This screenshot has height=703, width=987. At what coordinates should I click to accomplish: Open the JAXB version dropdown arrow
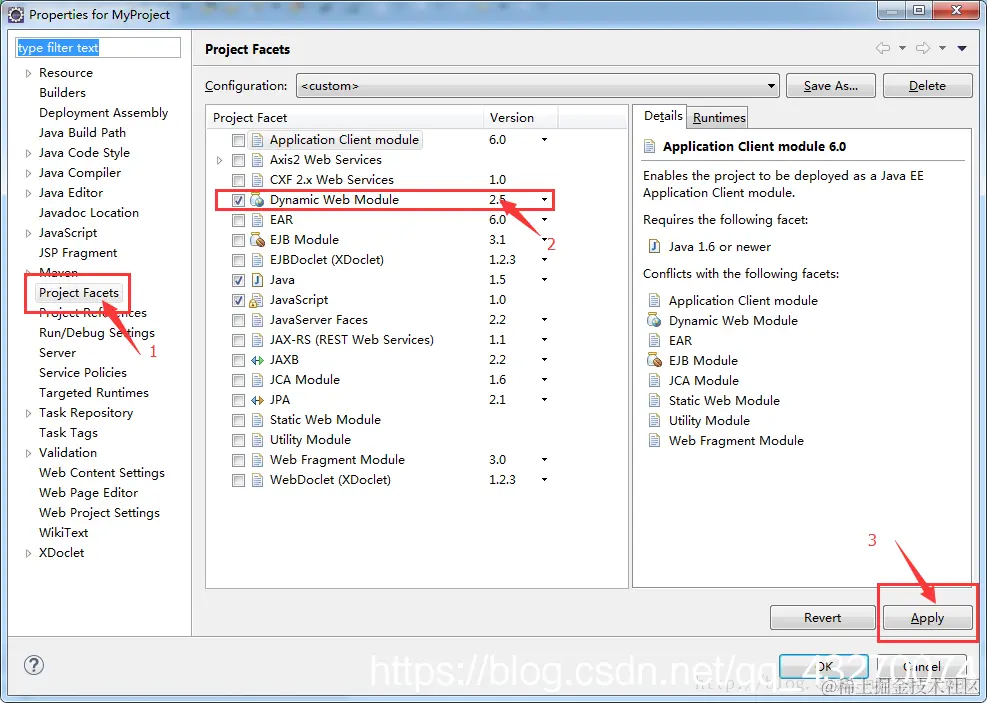544,359
